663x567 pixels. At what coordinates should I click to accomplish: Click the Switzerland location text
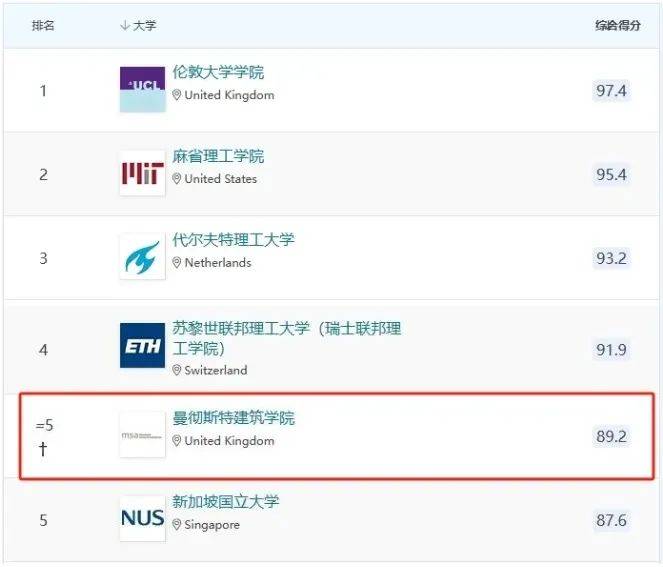click(216, 370)
